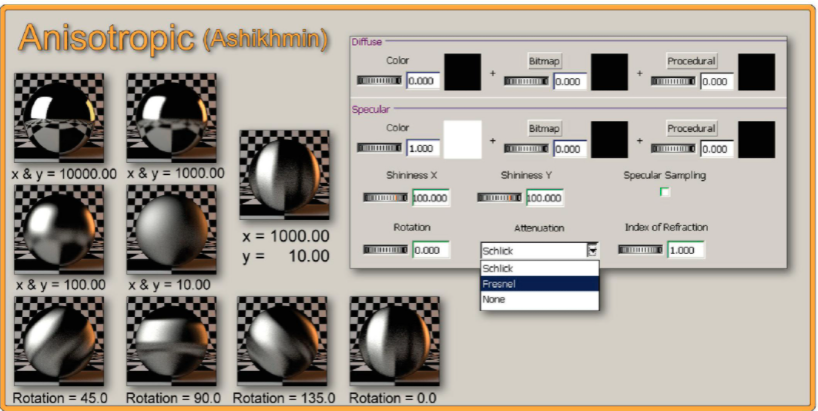Image resolution: width=818 pixels, height=411 pixels.
Task: Click the Specular section label
Action: pos(370,110)
